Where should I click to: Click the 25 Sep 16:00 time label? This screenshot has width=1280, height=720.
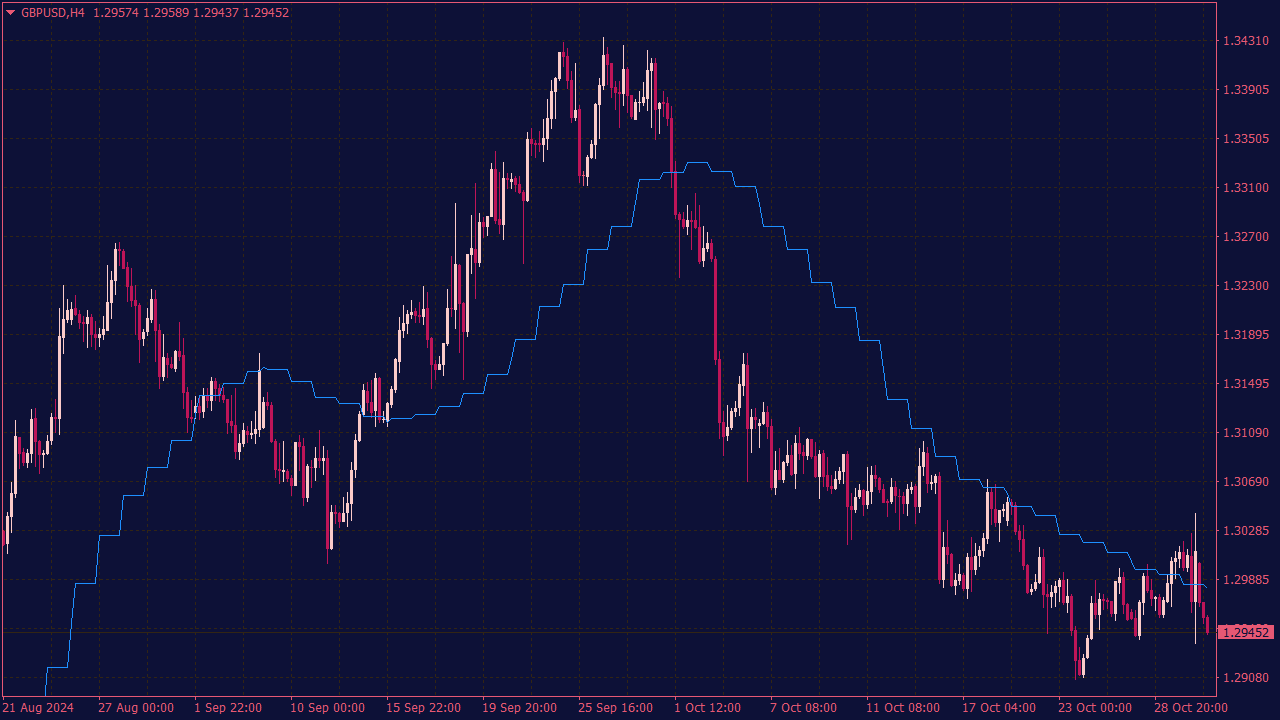point(615,708)
